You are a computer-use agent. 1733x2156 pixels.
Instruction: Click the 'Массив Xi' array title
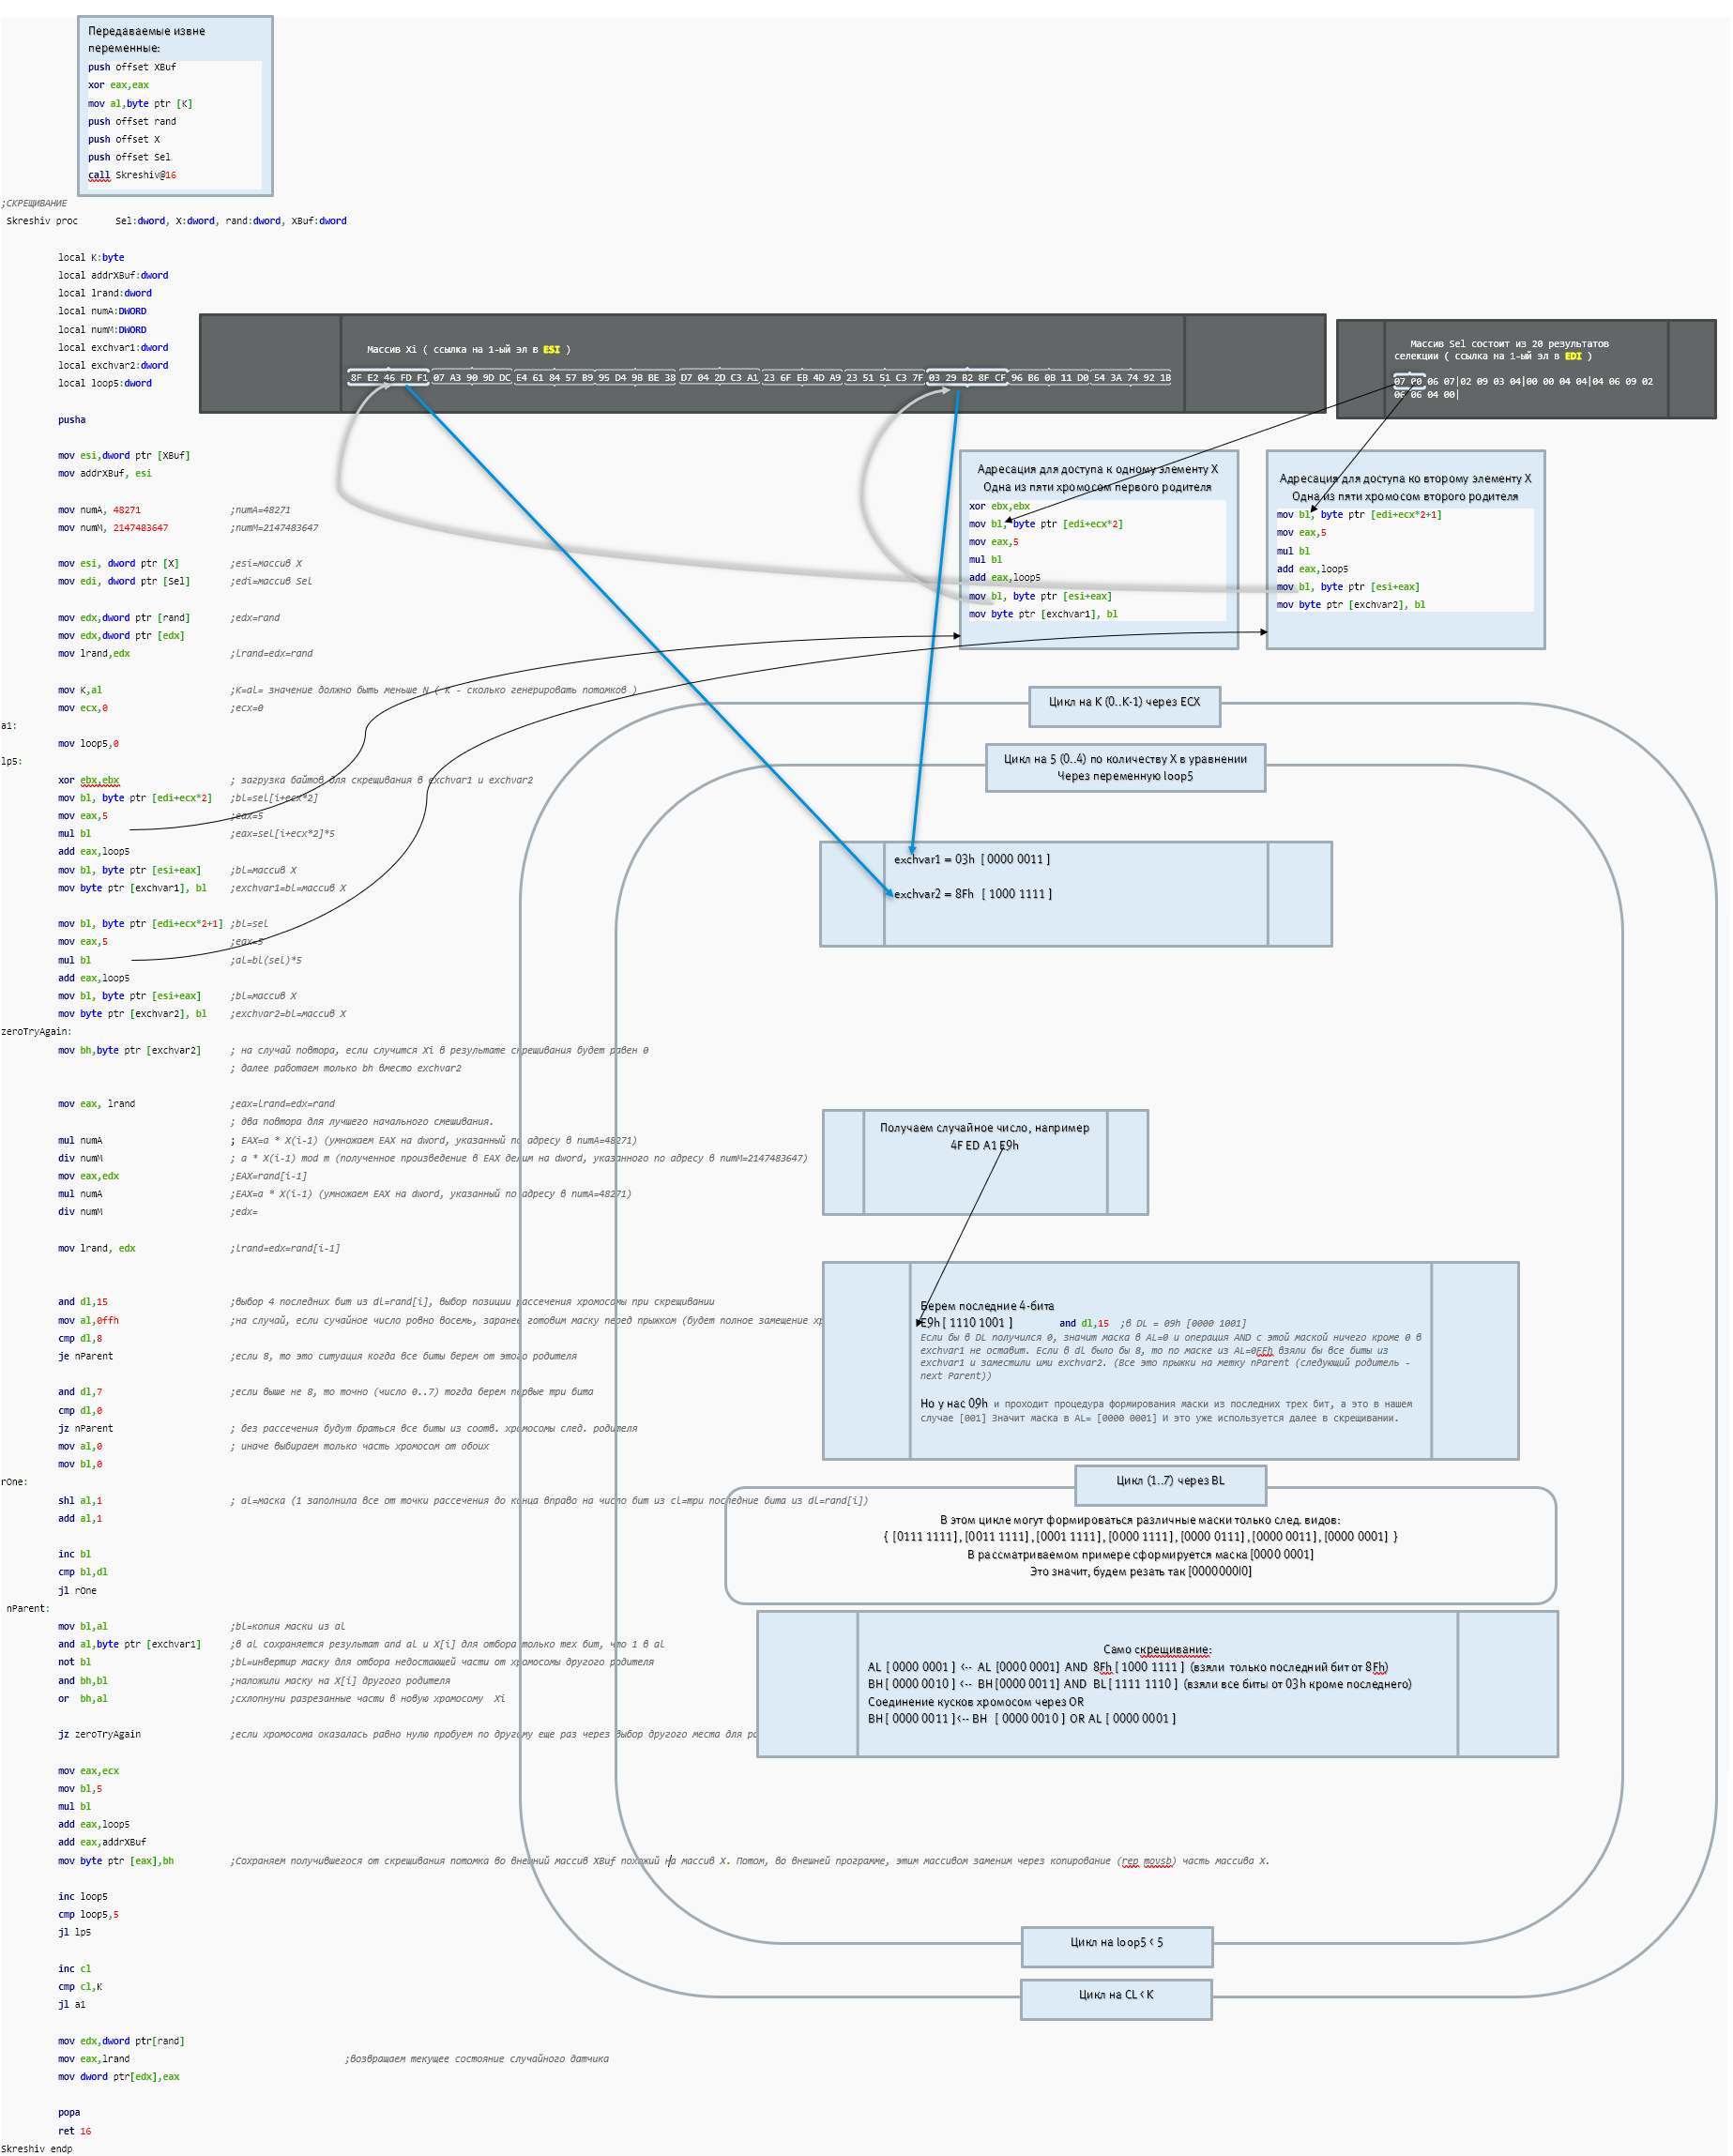(x=469, y=349)
